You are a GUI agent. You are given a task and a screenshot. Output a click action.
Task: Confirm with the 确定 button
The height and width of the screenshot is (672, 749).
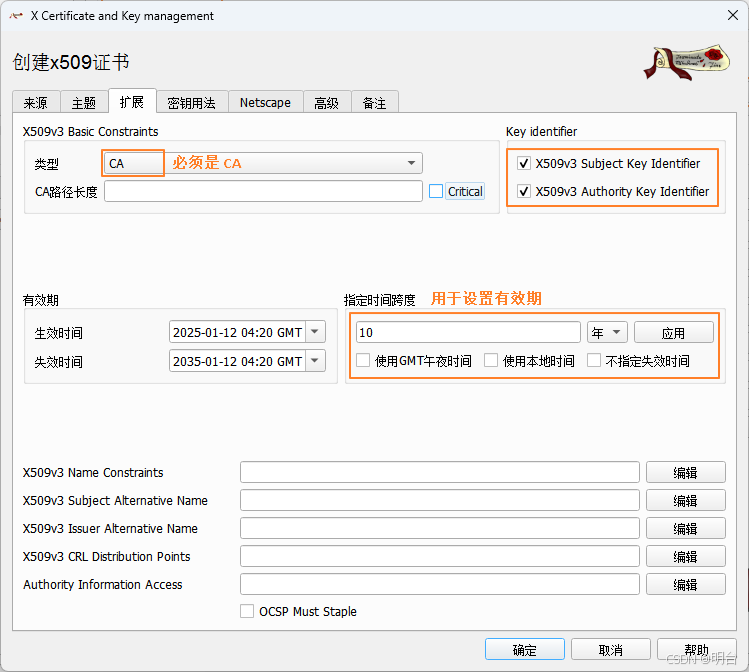(525, 650)
